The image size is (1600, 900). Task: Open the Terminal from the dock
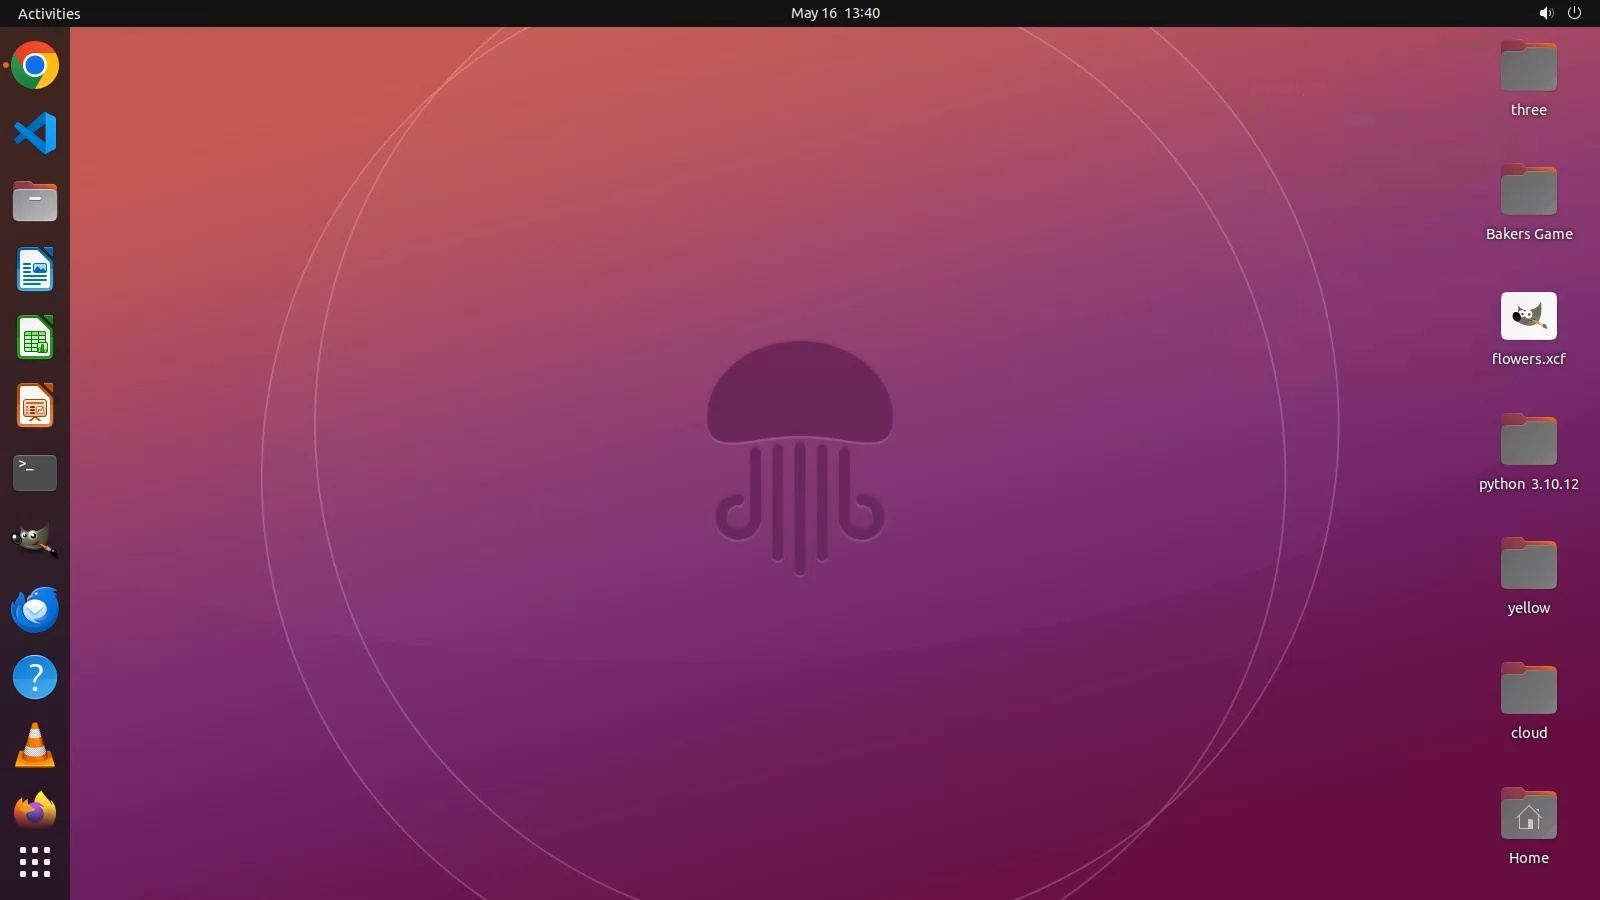[x=35, y=473]
